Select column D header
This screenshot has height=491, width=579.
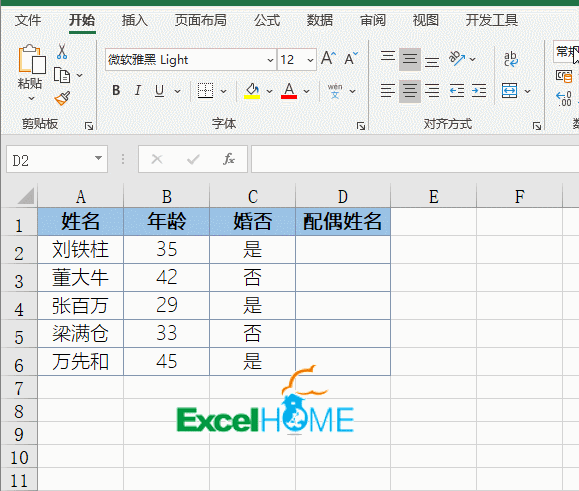[x=343, y=196]
